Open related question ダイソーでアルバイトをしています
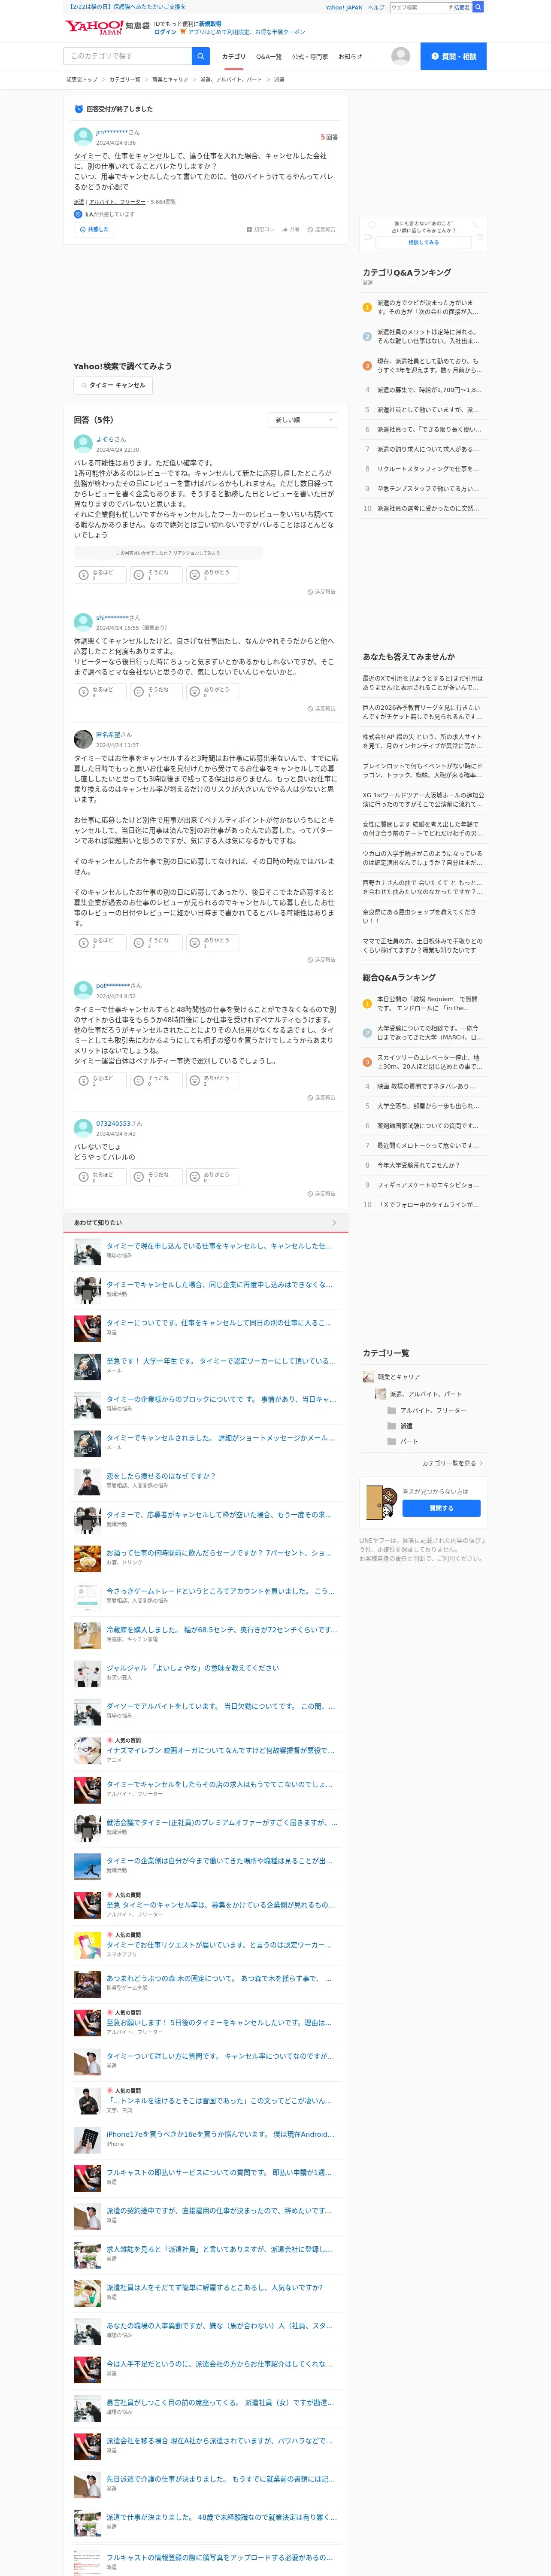Image resolution: width=551 pixels, height=2576 pixels. (x=220, y=1706)
